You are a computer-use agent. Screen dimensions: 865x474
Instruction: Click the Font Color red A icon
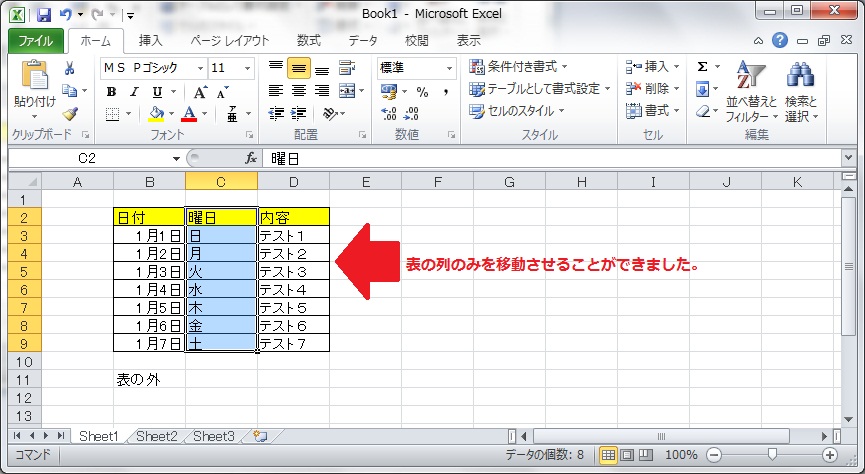(x=189, y=114)
